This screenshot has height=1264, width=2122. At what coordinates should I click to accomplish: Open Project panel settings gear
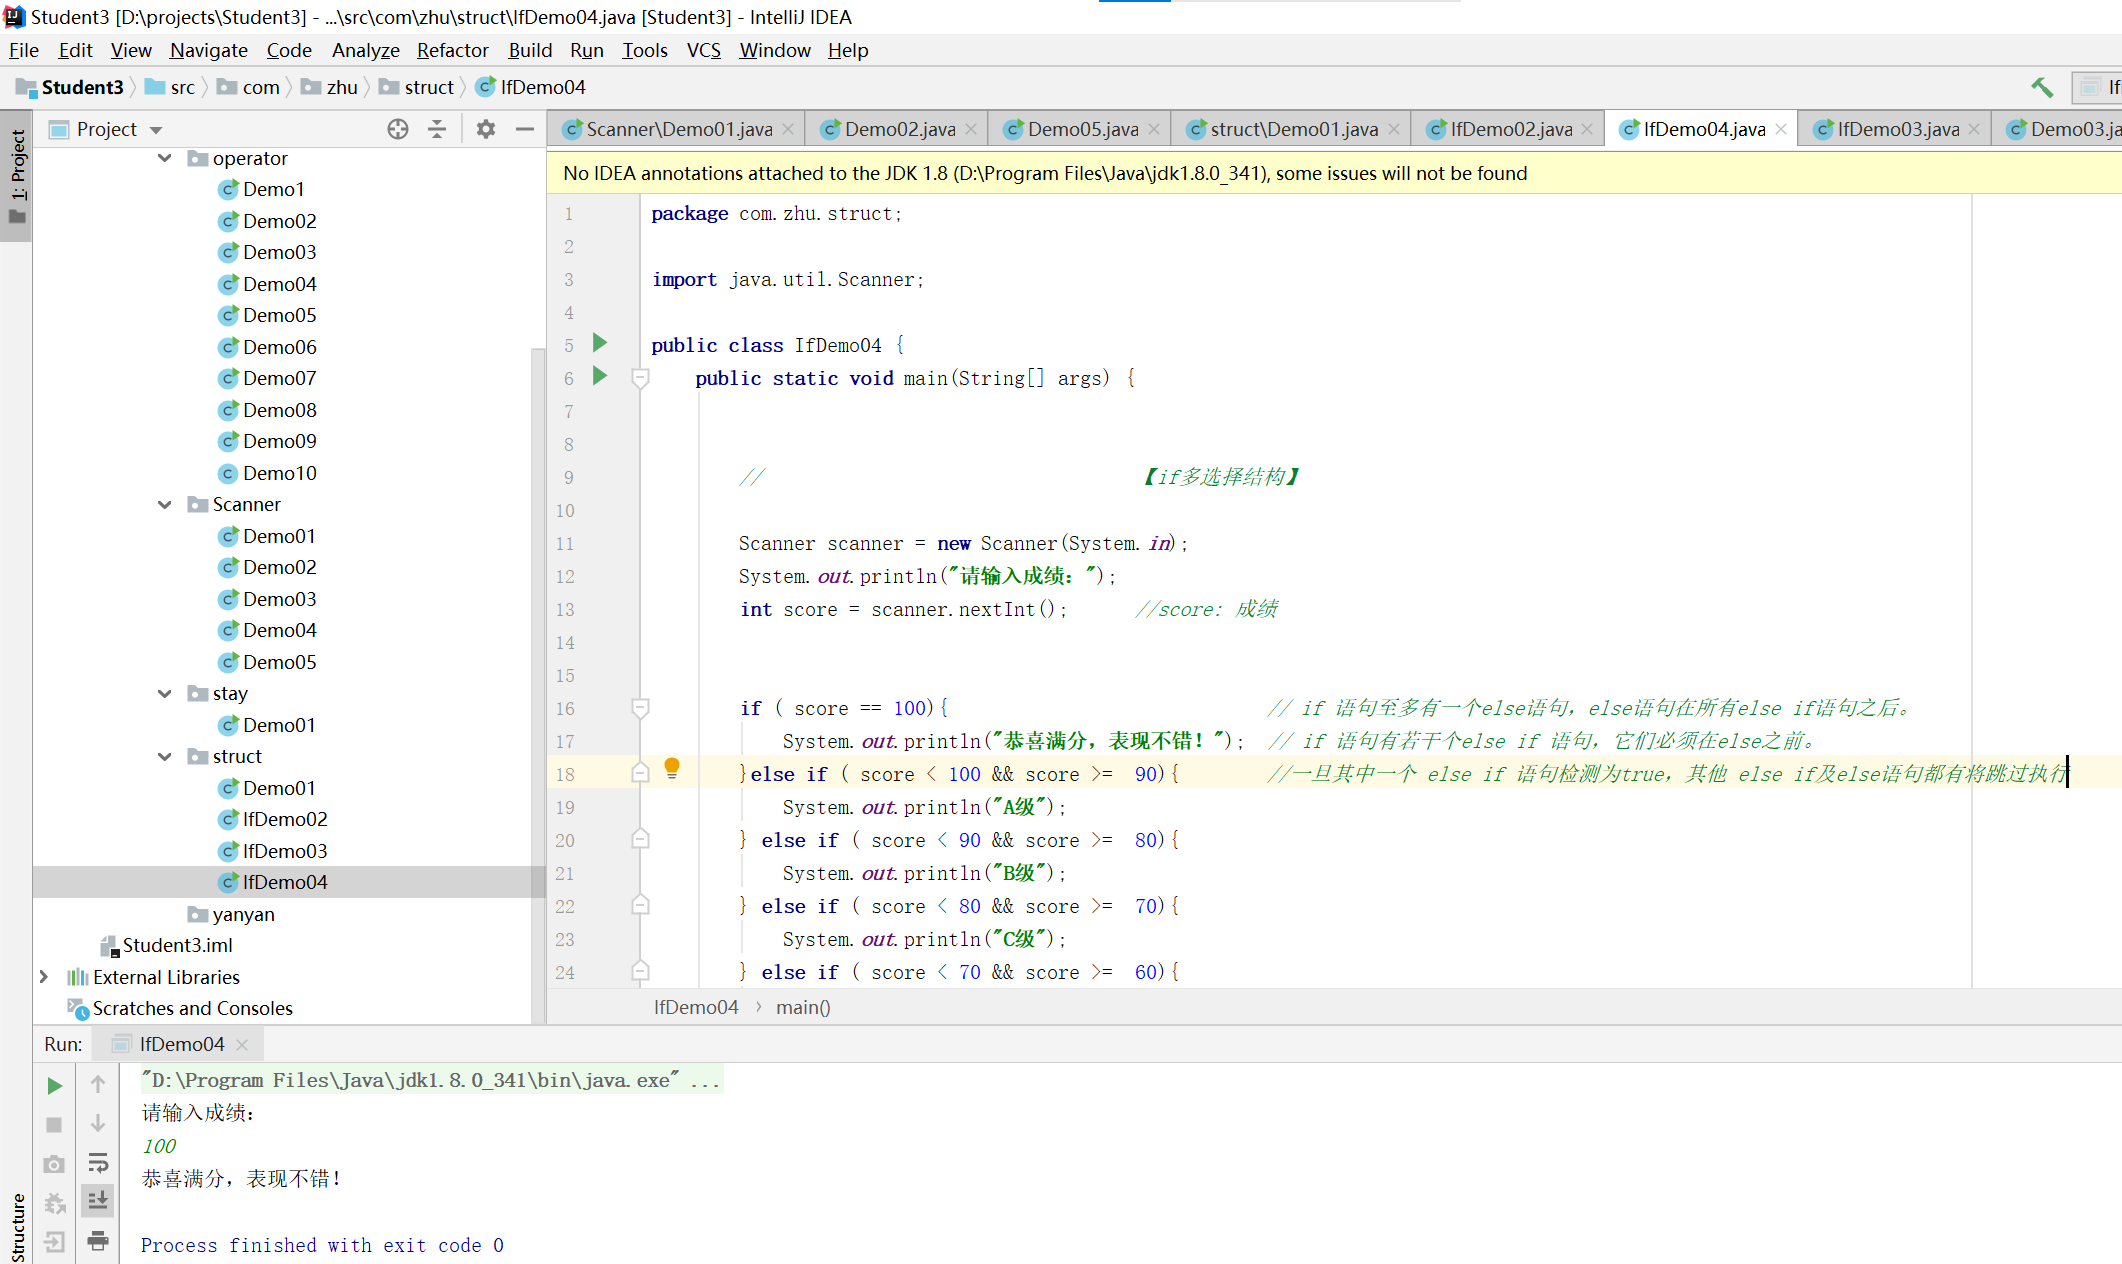coord(486,129)
